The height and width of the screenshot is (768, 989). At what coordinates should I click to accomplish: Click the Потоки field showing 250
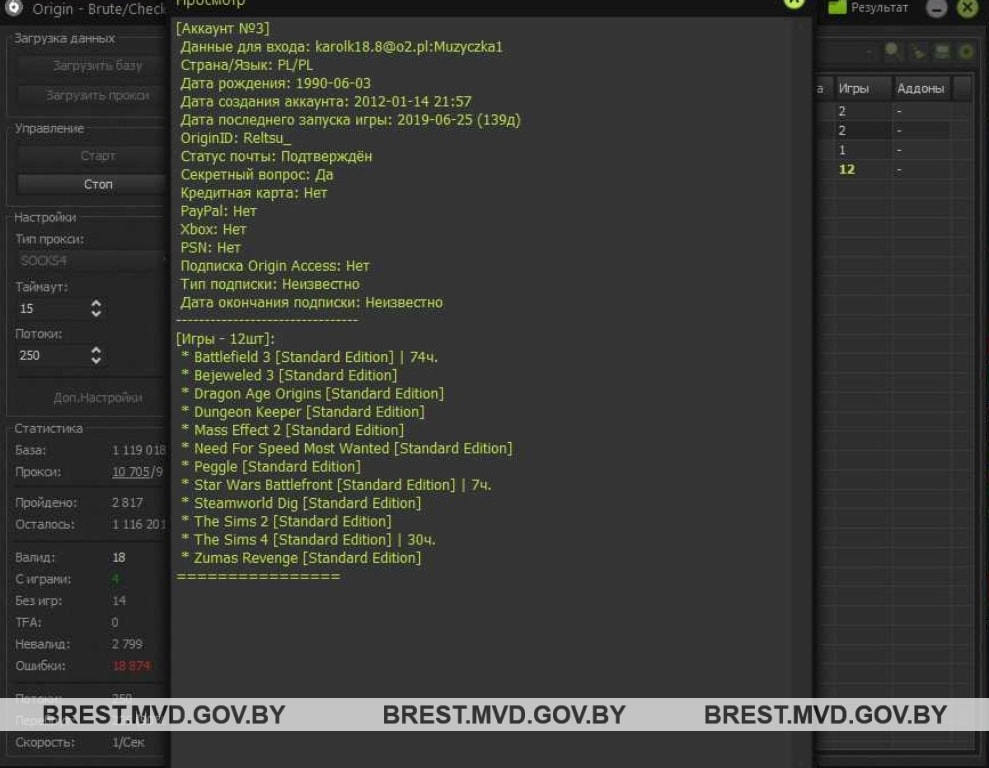pos(54,356)
